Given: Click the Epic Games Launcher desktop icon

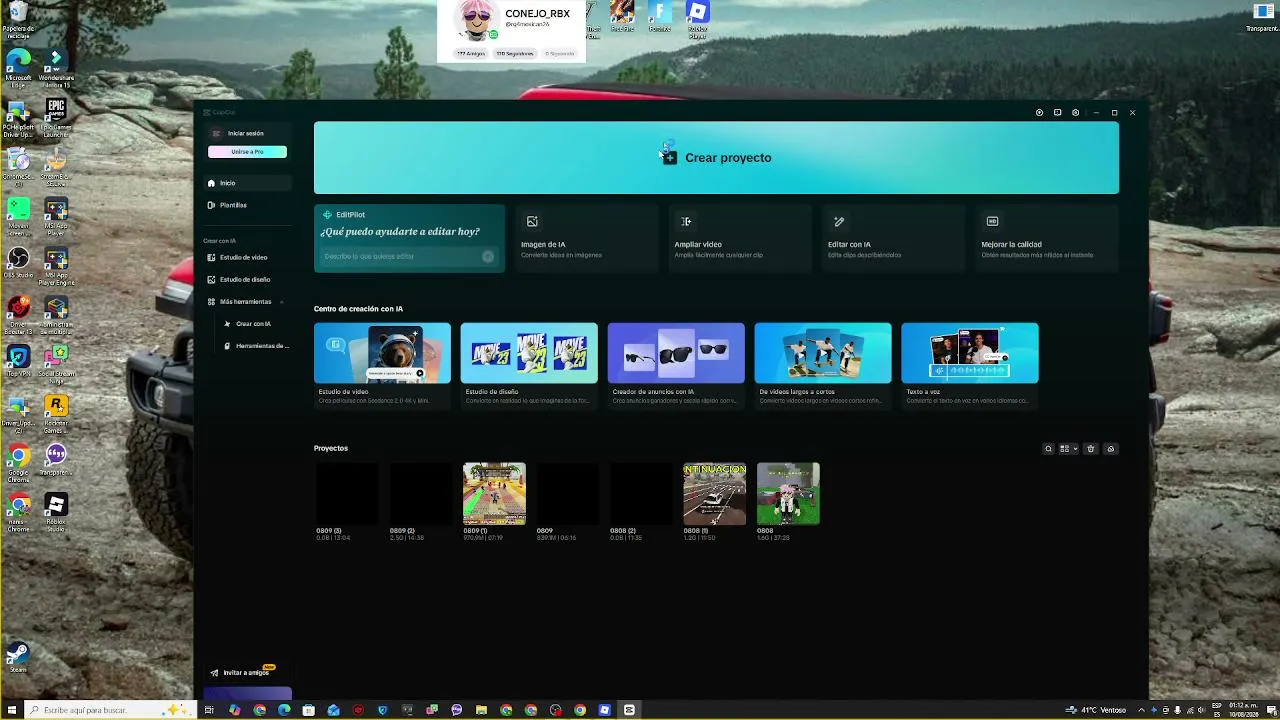Looking at the screenshot, I should [x=56, y=116].
